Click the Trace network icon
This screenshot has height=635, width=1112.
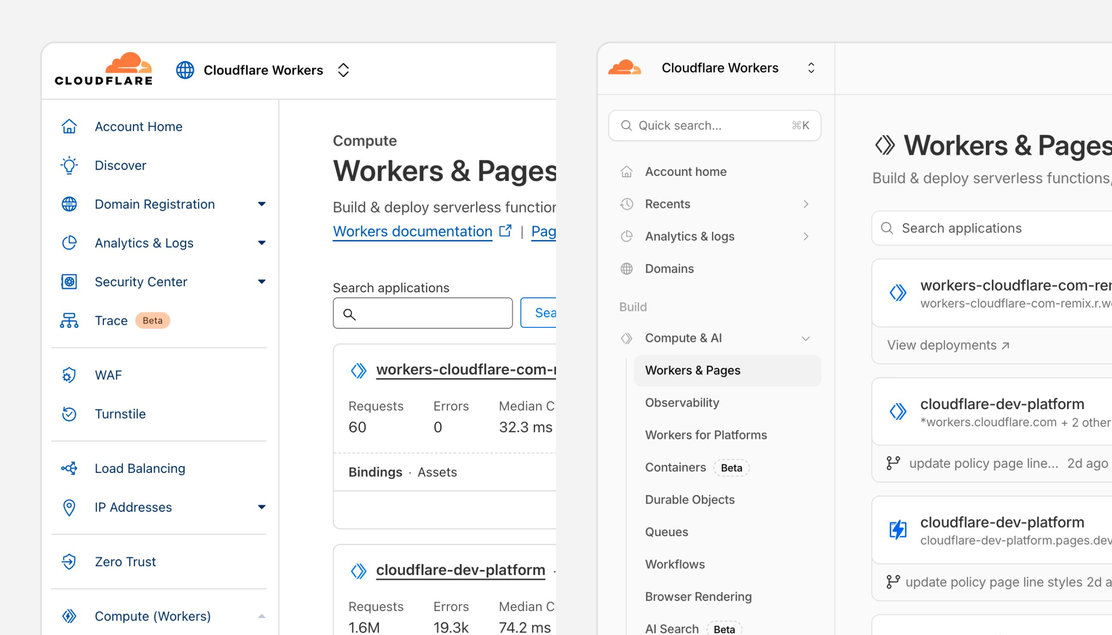pyautogui.click(x=69, y=321)
